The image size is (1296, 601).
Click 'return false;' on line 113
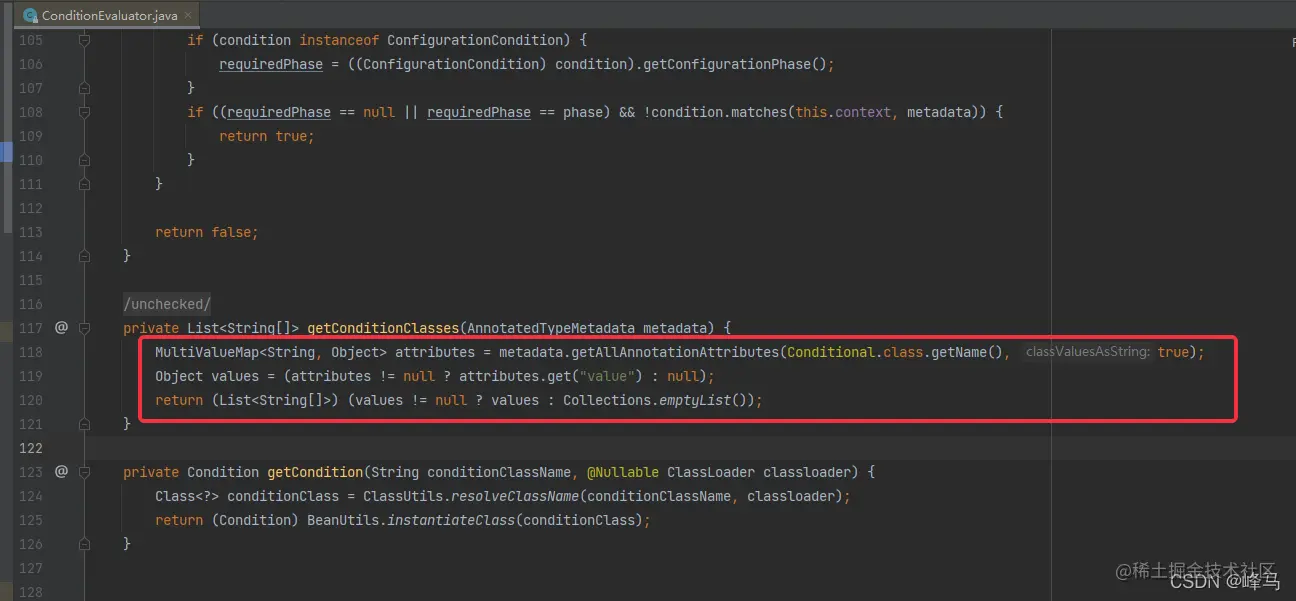click(207, 232)
